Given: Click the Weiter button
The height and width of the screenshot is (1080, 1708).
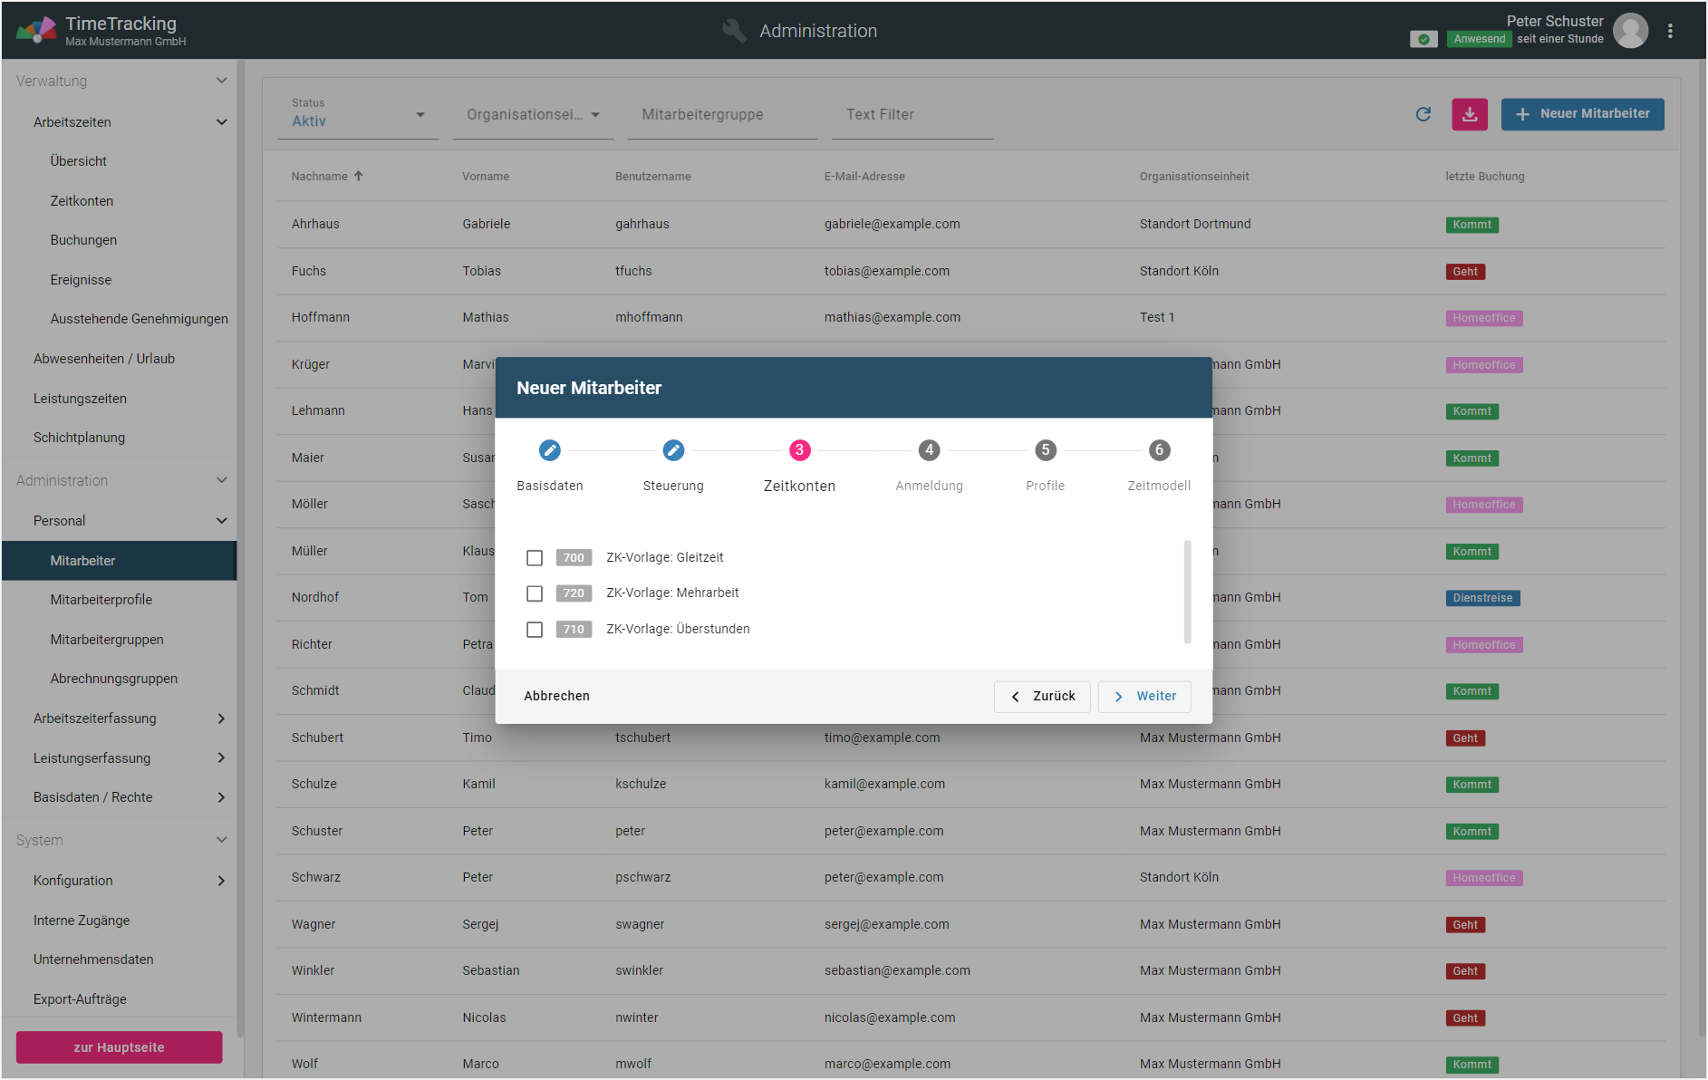Looking at the screenshot, I should pos(1144,696).
